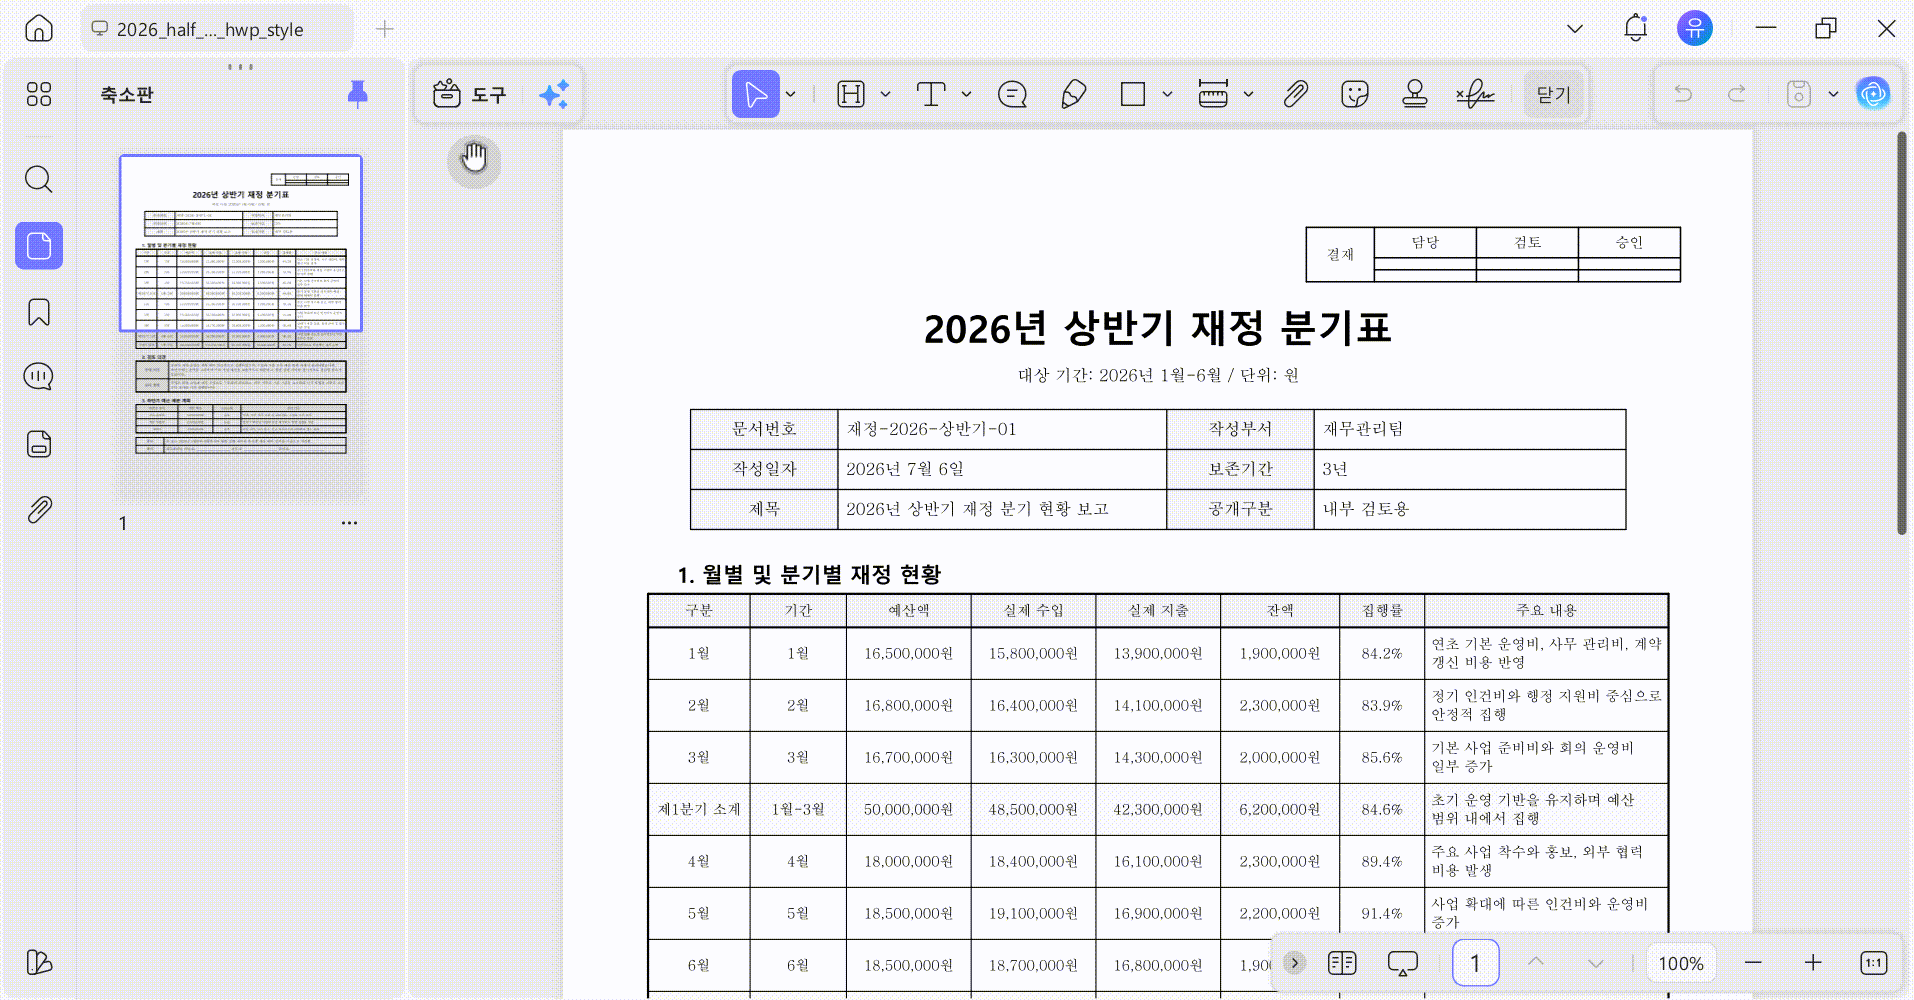Open the notifications bell
The image size is (1914, 1000).
pos(1635,29)
